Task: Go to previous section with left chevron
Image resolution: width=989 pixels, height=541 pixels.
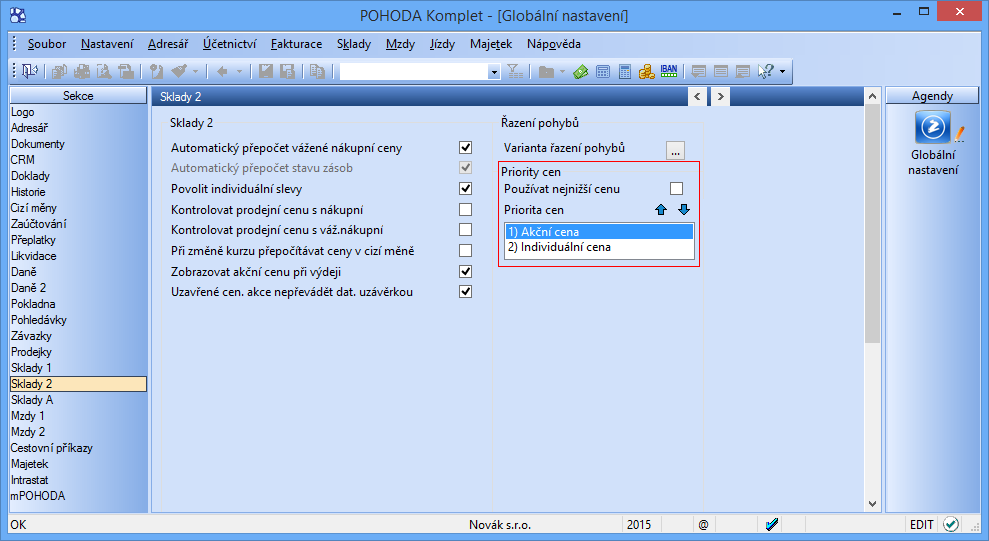Action: pos(697,96)
